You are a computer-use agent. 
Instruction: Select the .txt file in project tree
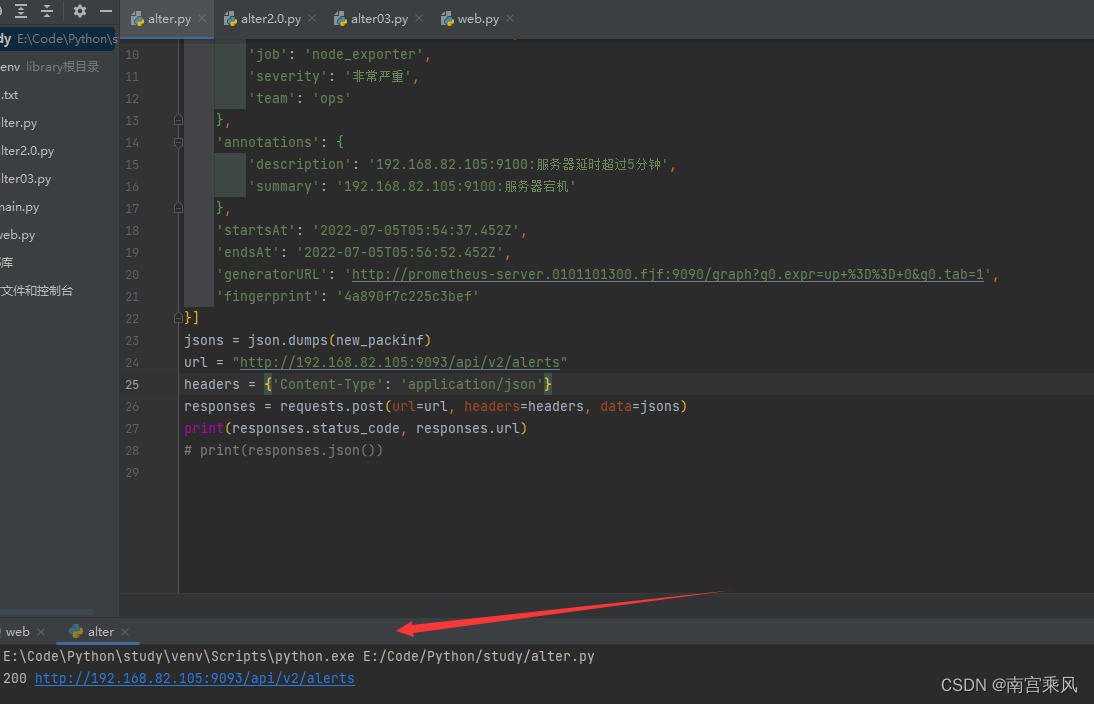point(10,95)
